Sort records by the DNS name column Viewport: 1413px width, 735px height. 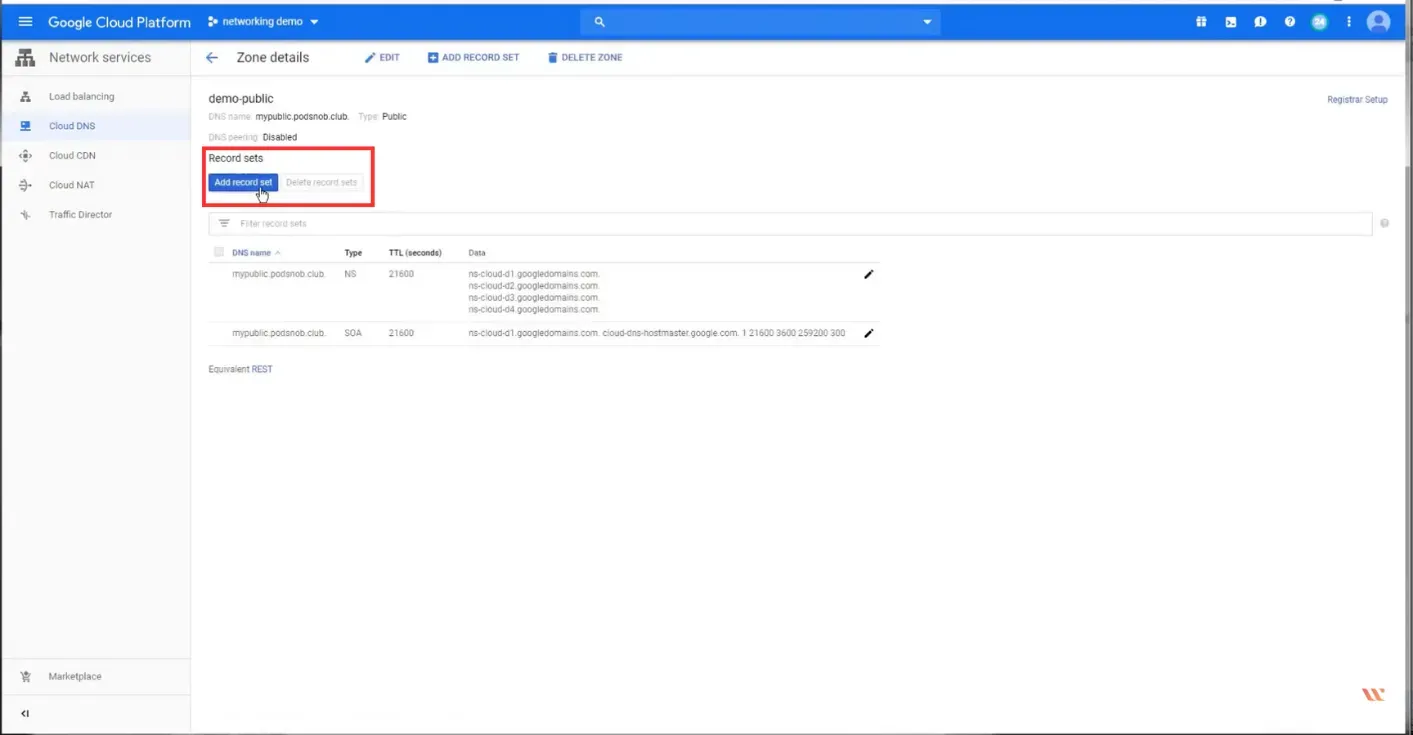coord(256,253)
